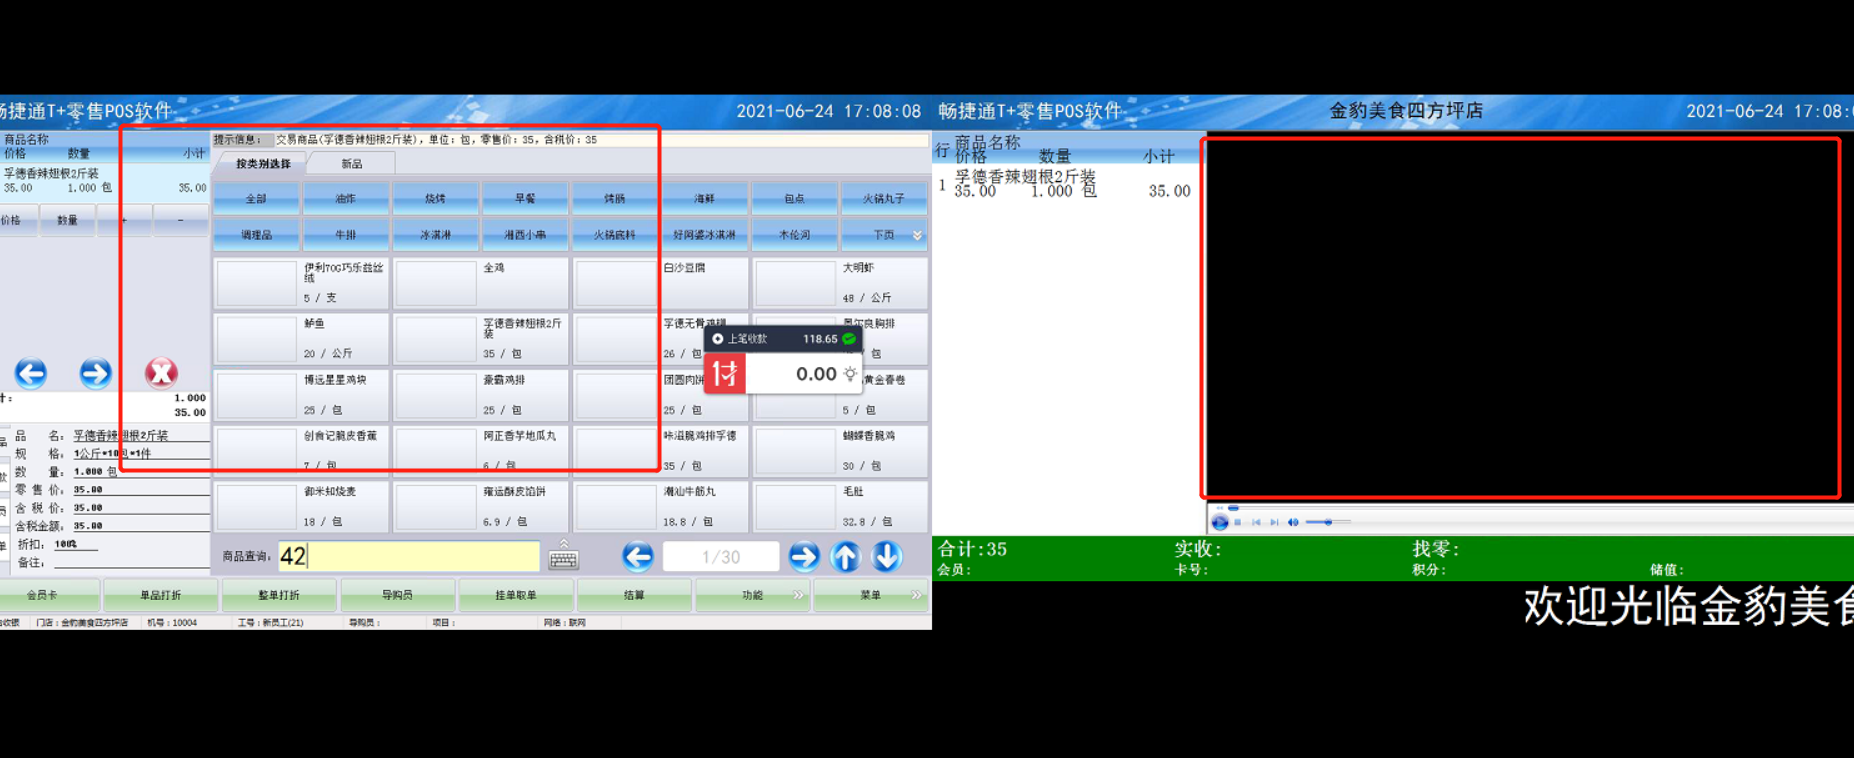Screen dimensions: 1854x758
Task: Select the 油炸 category
Action: point(346,199)
